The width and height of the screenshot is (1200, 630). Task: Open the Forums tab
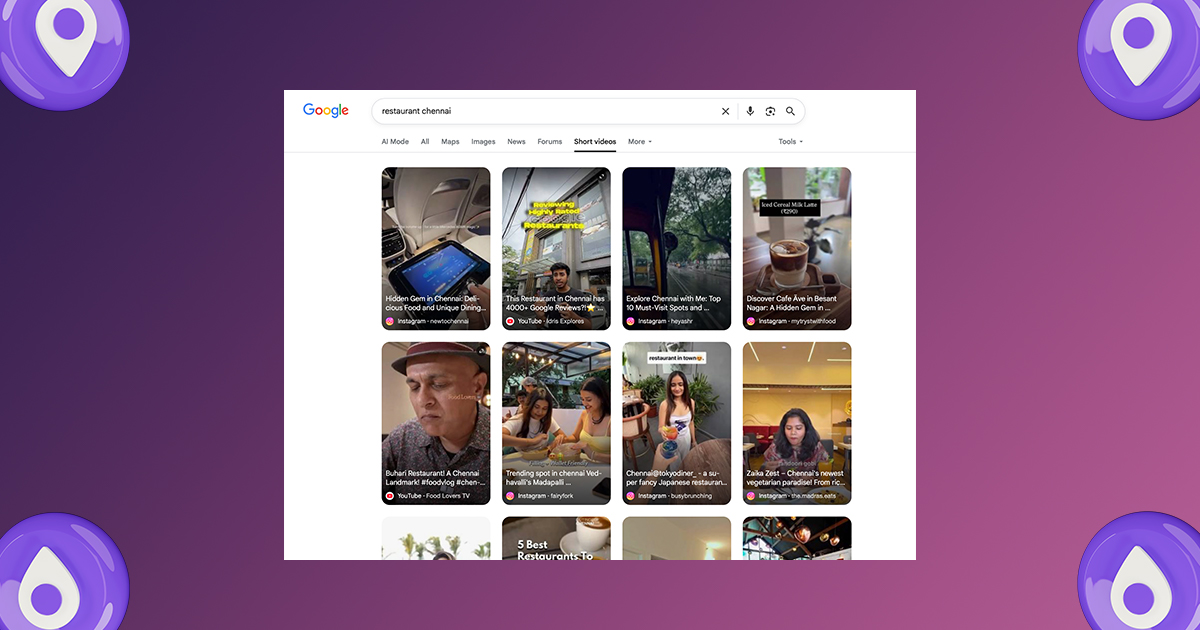click(550, 142)
